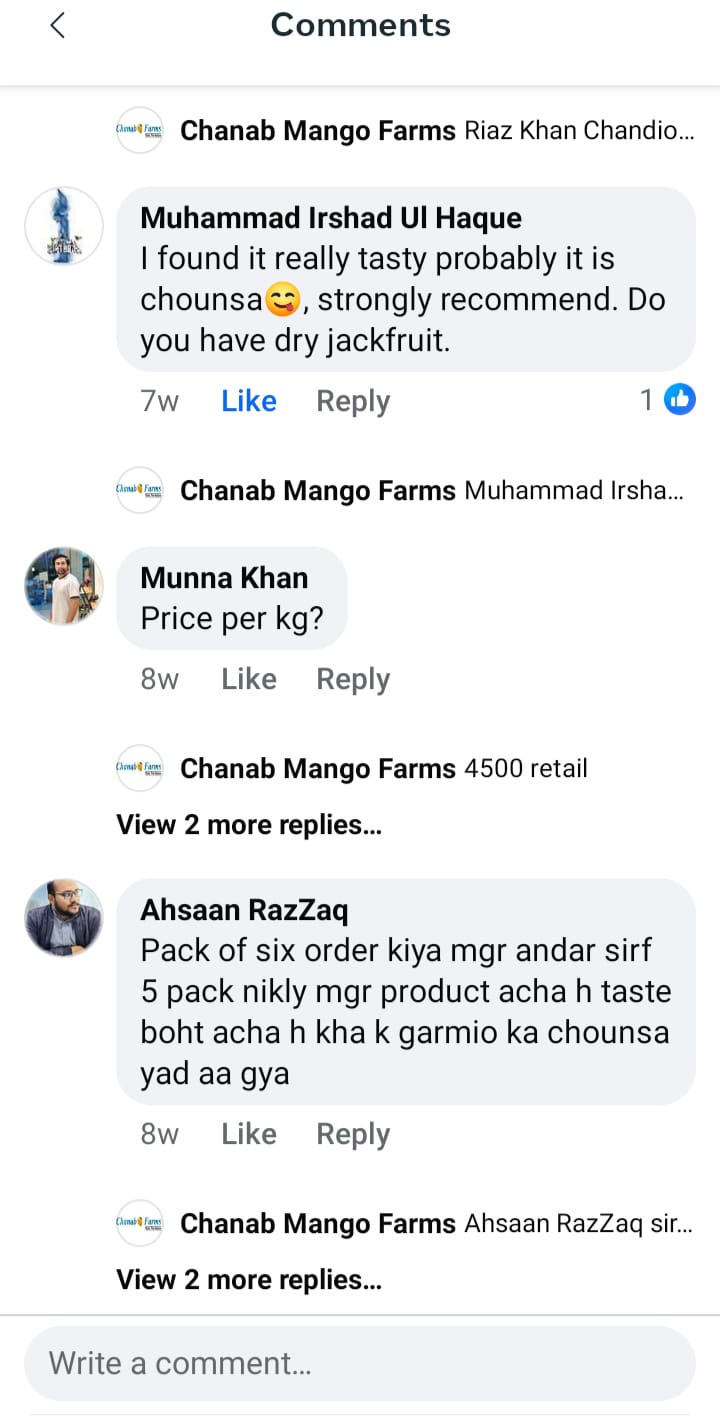Like Ahsaan RazZaq's comment
Screen dimensions: 720x1418
click(x=249, y=1134)
